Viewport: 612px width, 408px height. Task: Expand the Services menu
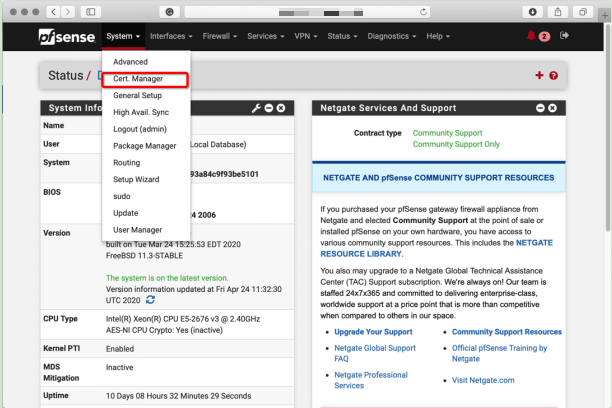coord(265,36)
